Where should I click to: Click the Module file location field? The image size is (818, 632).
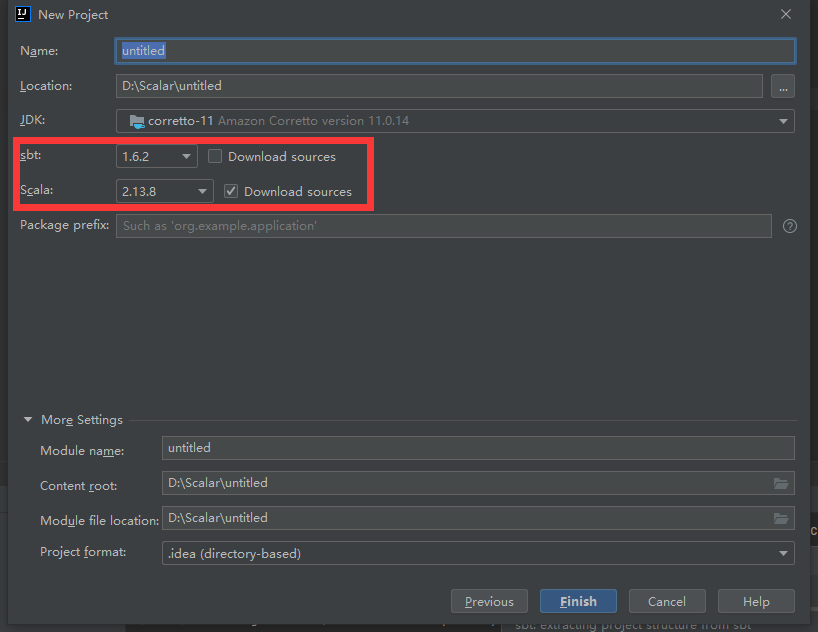coord(478,518)
